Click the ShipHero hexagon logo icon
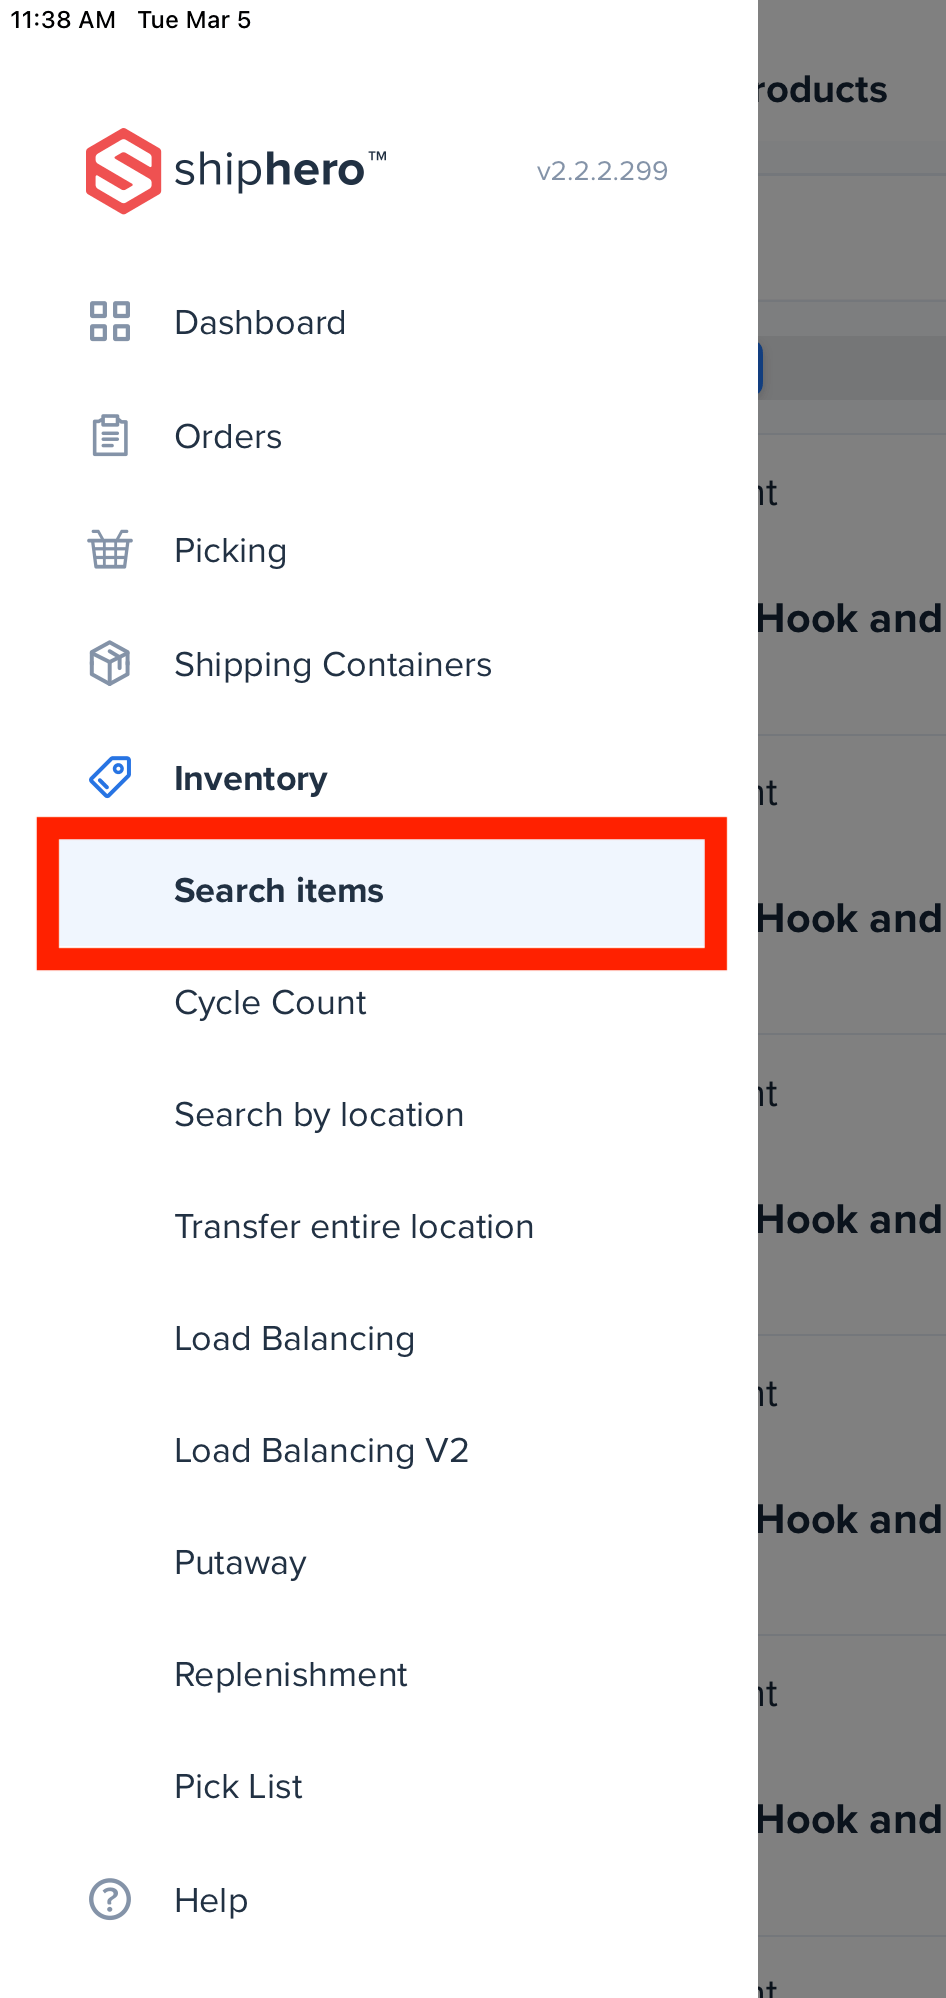The height and width of the screenshot is (1998, 946). [x=123, y=171]
